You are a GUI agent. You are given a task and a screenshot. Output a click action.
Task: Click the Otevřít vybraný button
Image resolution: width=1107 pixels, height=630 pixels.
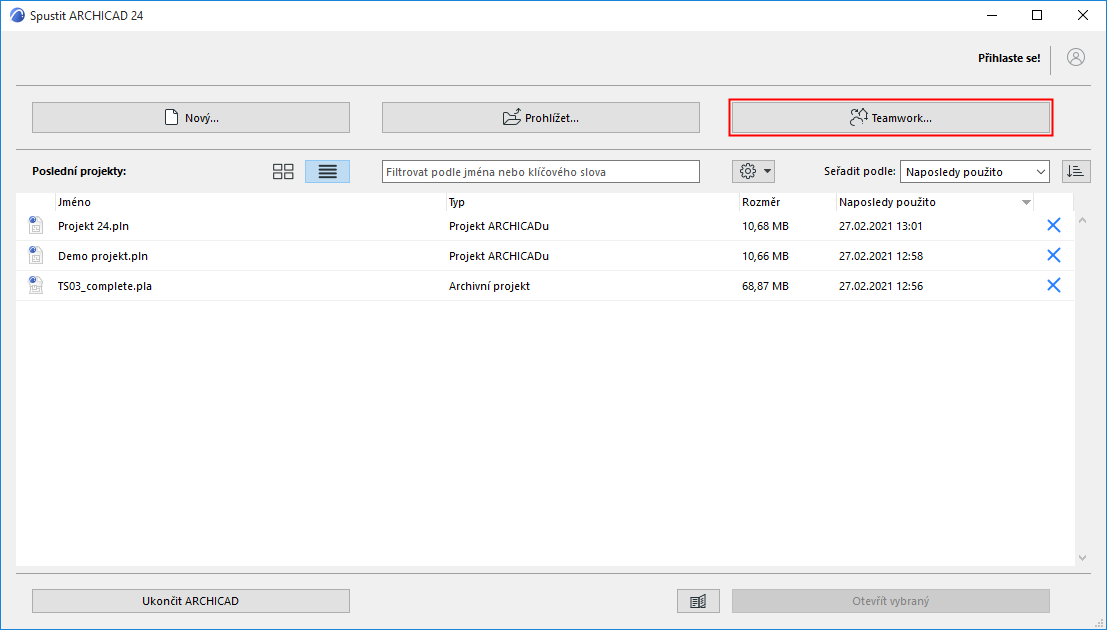coord(890,601)
